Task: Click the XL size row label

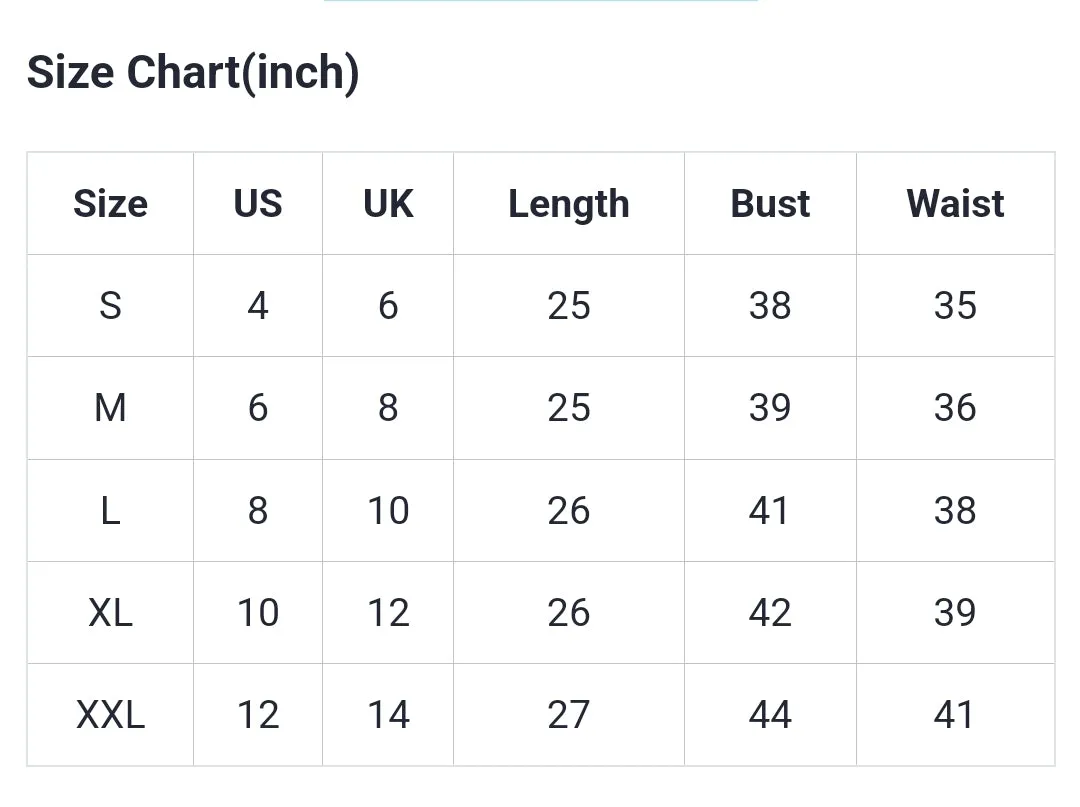Action: pyautogui.click(x=110, y=613)
